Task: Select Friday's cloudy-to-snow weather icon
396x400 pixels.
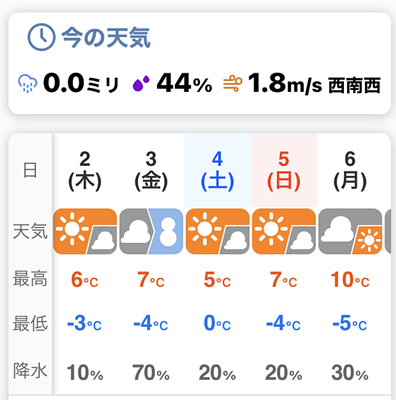Action: (151, 231)
